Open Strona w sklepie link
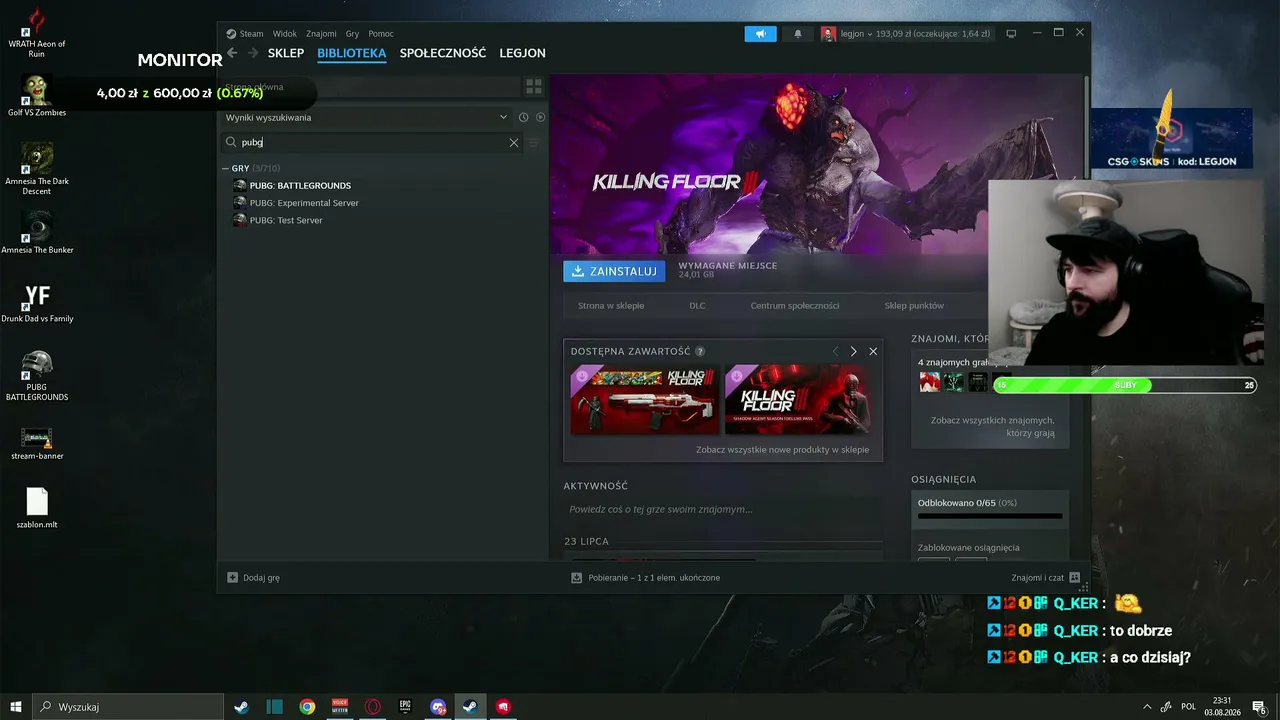Image resolution: width=1280 pixels, height=720 pixels. pos(611,306)
